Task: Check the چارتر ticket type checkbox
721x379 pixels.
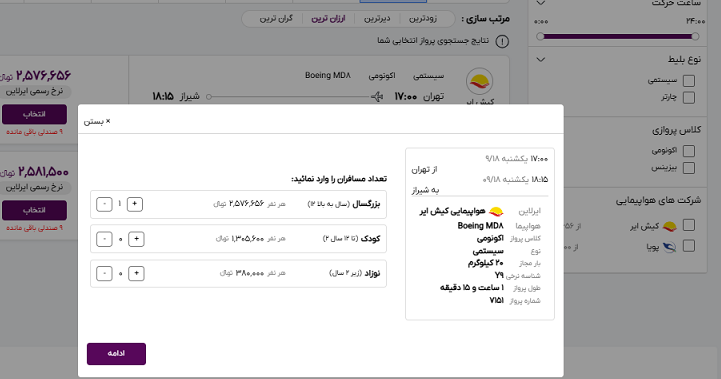Action: (689, 98)
